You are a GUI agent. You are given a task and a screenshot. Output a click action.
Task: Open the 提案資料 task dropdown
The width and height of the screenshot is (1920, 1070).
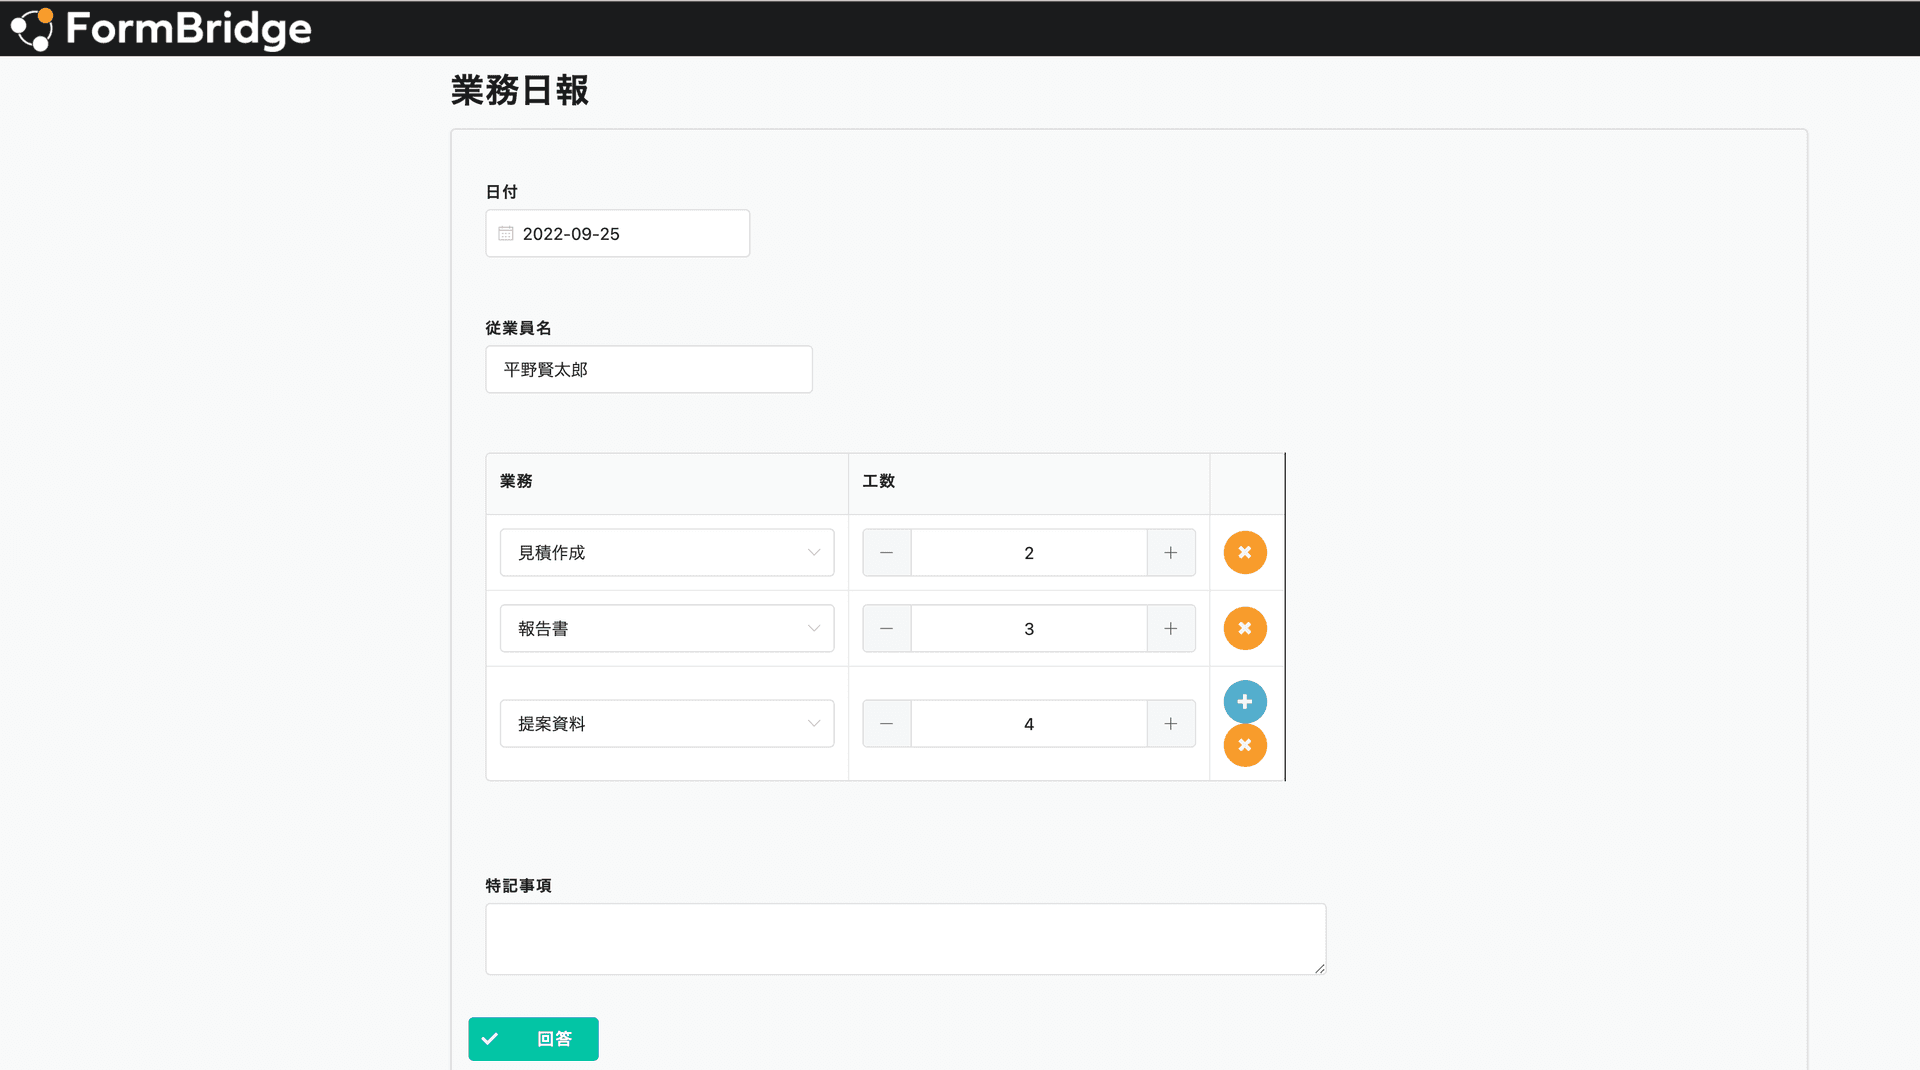pyautogui.click(x=667, y=724)
